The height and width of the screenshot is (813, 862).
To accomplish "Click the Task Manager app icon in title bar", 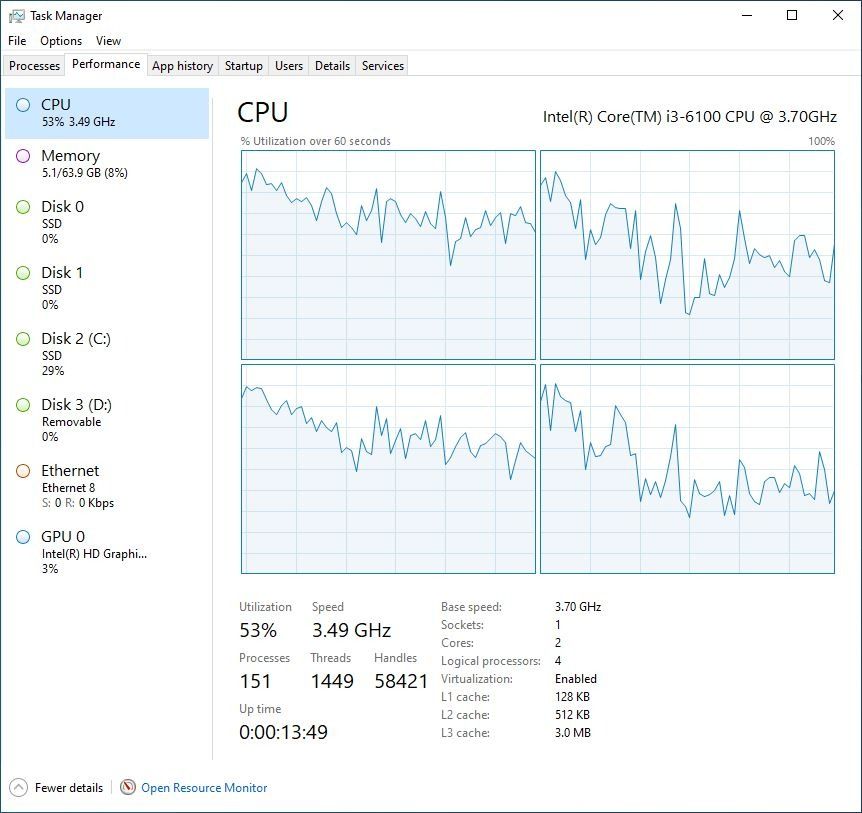I will (x=16, y=16).
